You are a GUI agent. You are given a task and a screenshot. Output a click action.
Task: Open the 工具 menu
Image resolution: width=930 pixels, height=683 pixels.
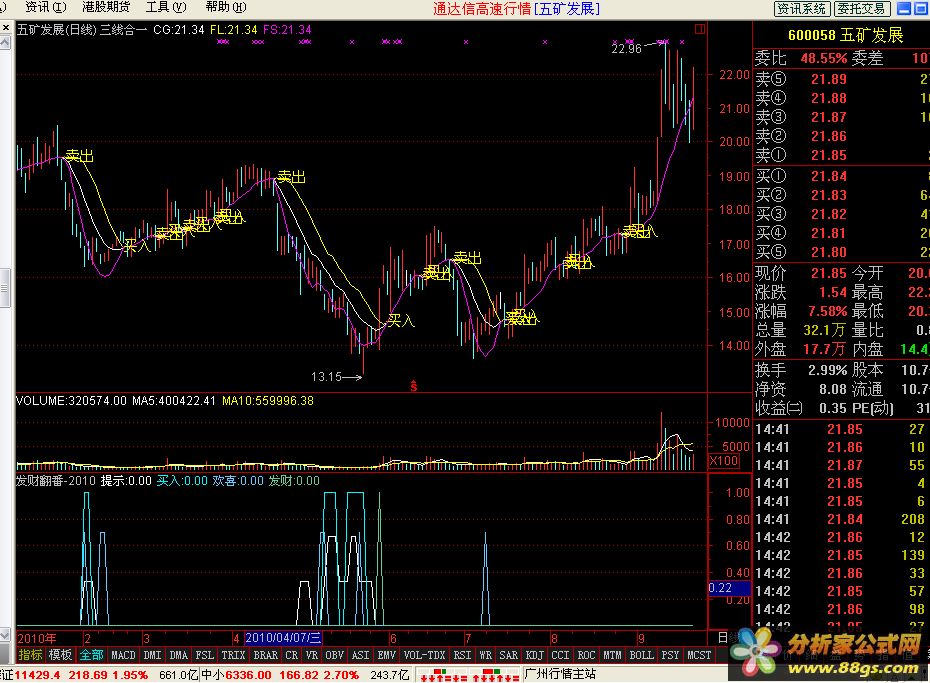click(x=165, y=7)
